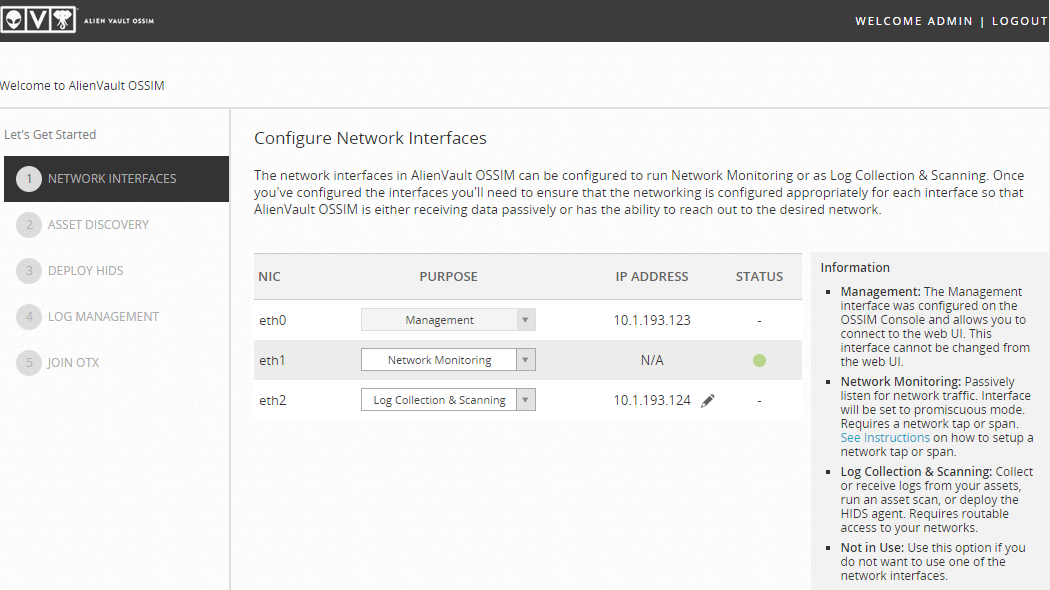
Task: Click the Welcome Admin text
Action: pyautogui.click(x=913, y=21)
